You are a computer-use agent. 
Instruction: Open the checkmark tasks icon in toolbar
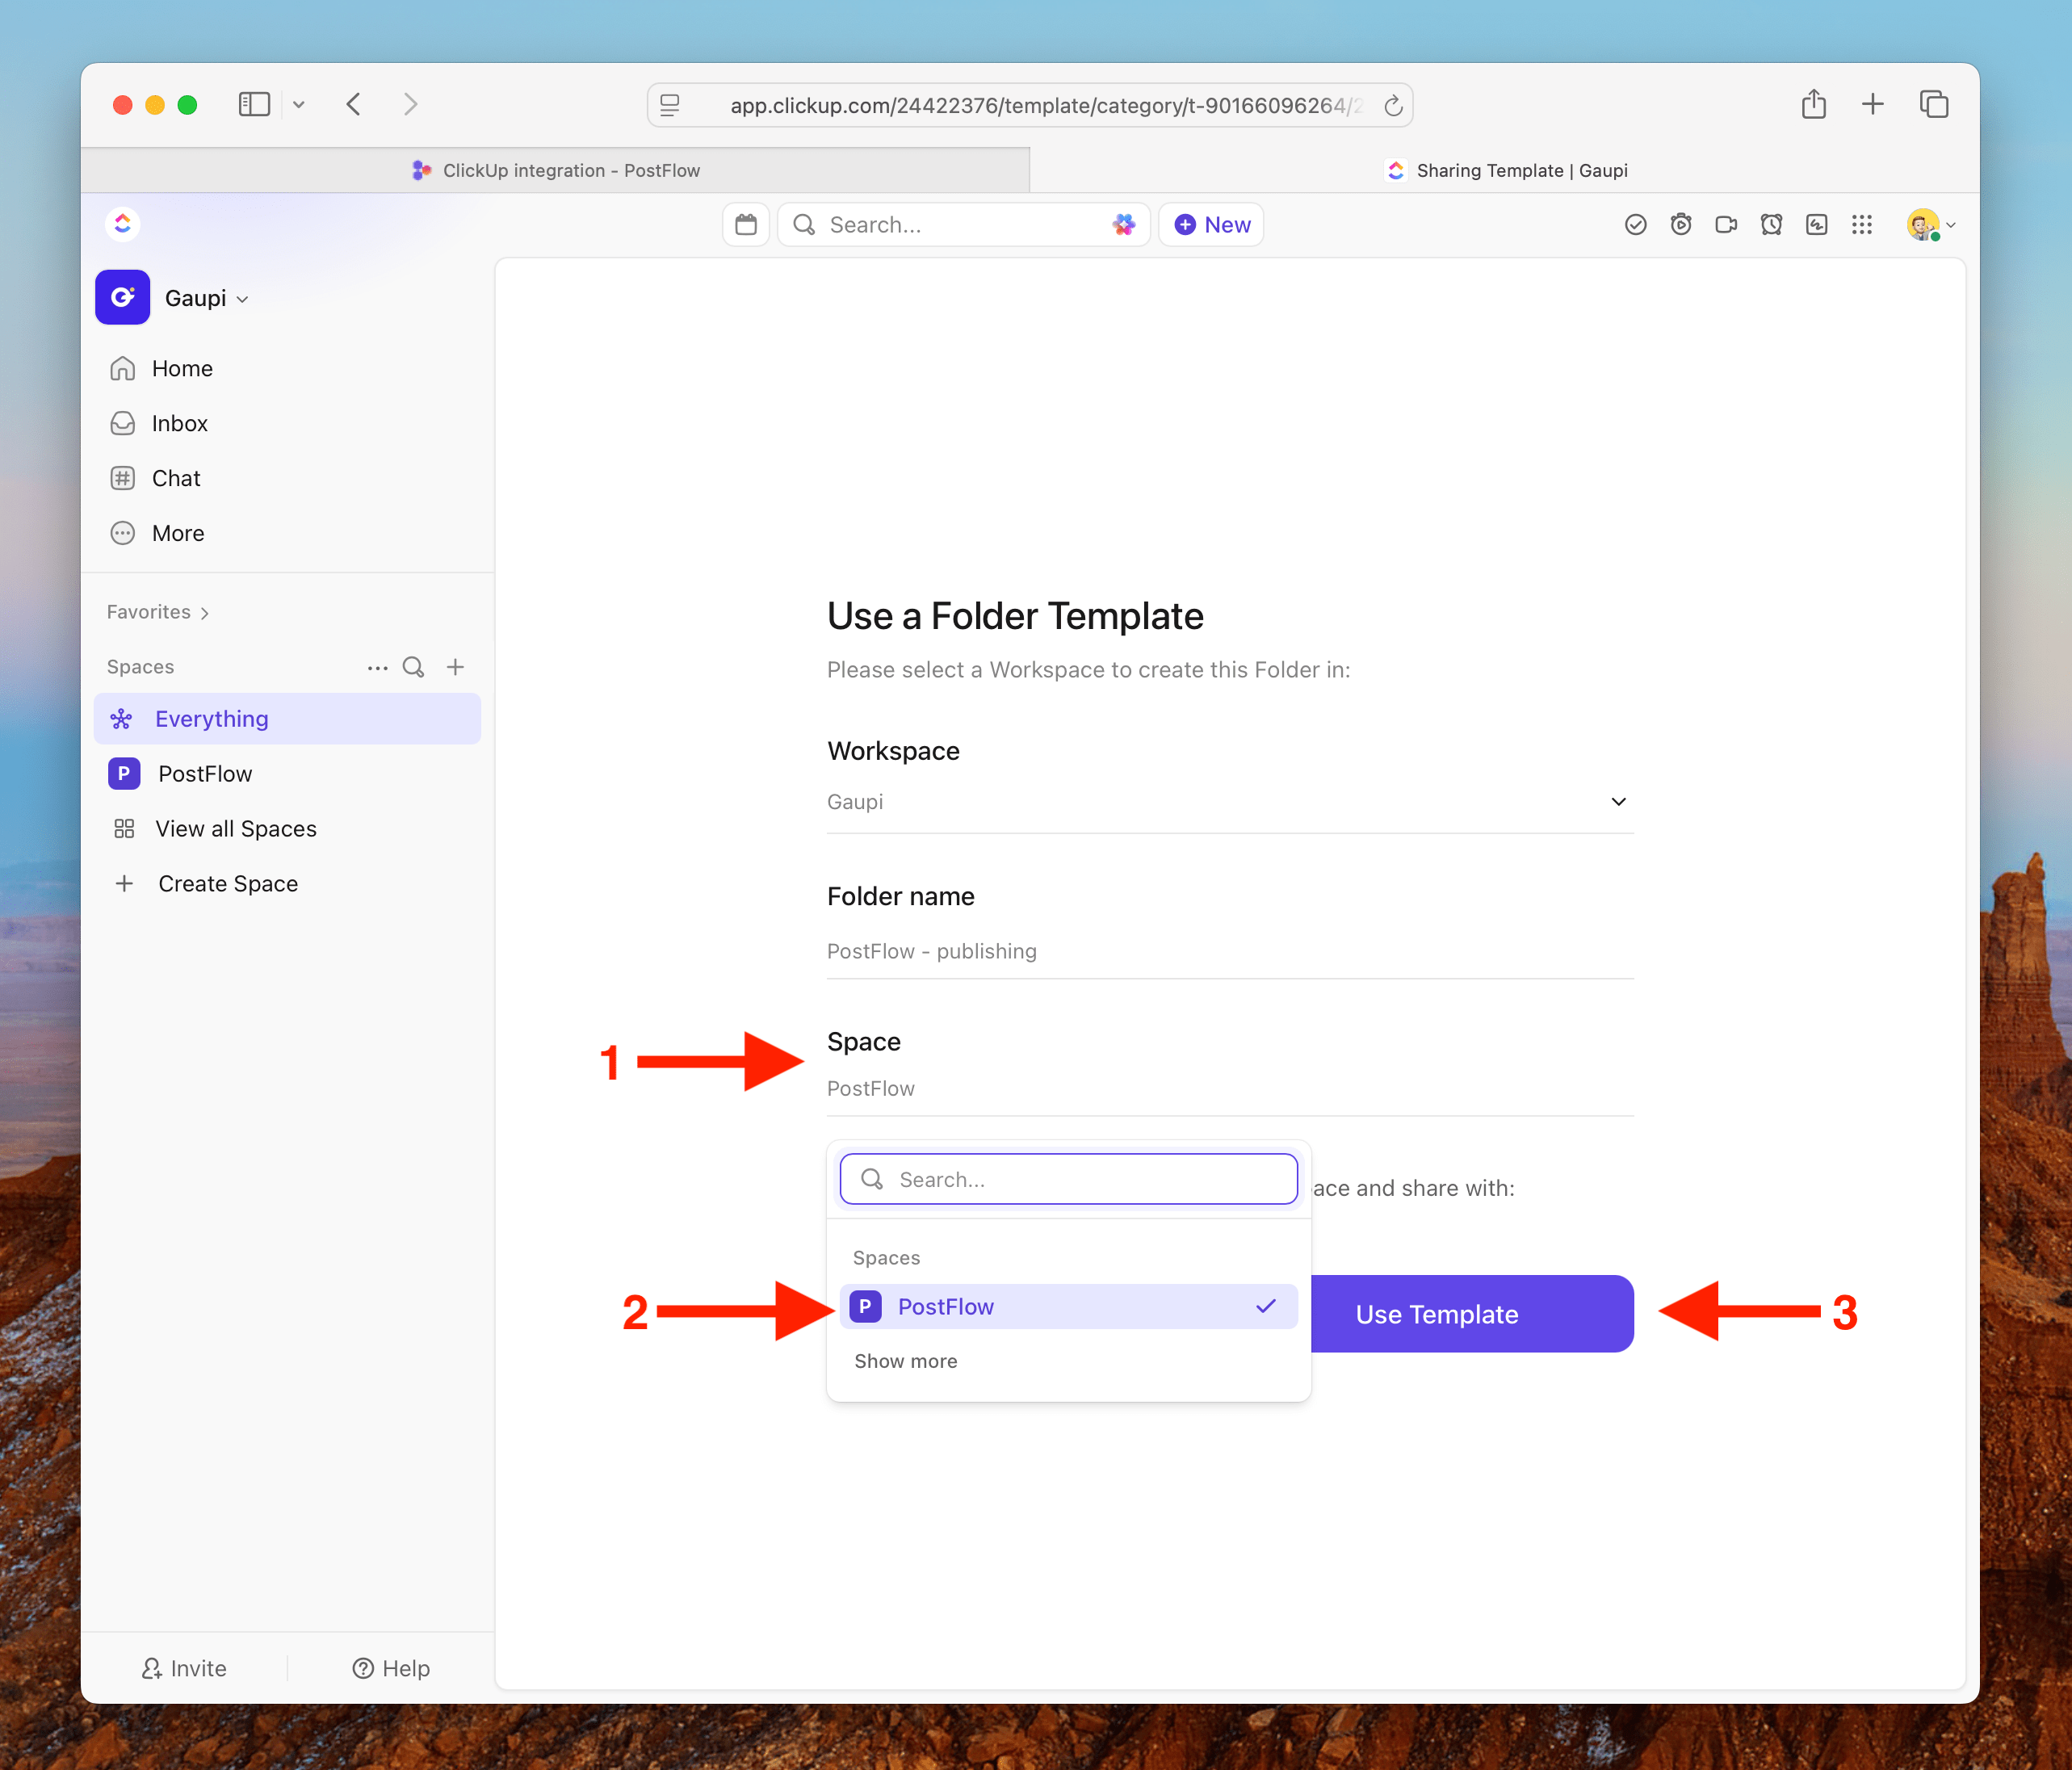[x=1635, y=224]
